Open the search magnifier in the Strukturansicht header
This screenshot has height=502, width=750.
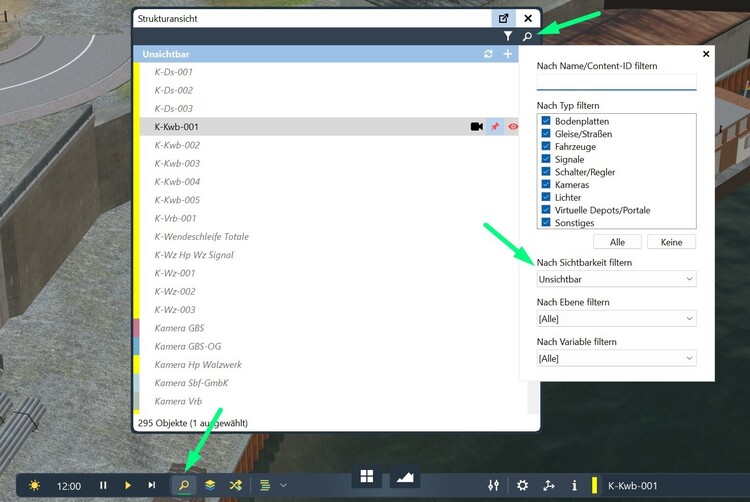point(527,36)
